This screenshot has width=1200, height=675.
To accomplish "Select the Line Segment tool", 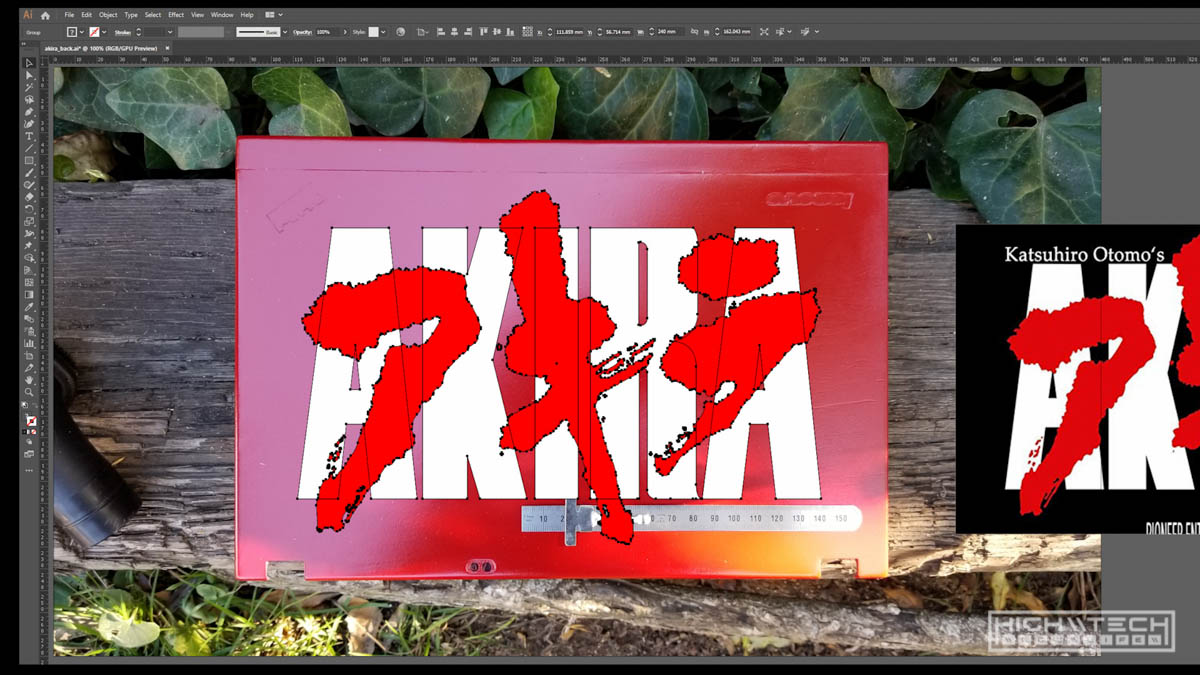I will [29, 148].
